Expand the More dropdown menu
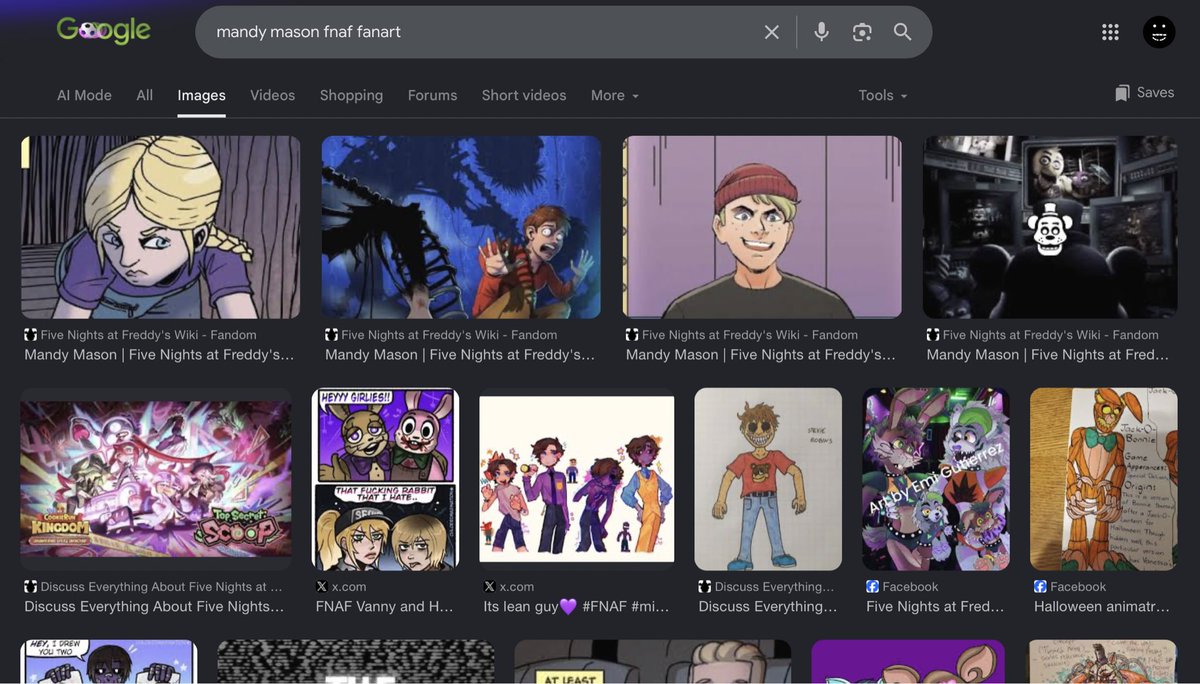 tap(614, 95)
